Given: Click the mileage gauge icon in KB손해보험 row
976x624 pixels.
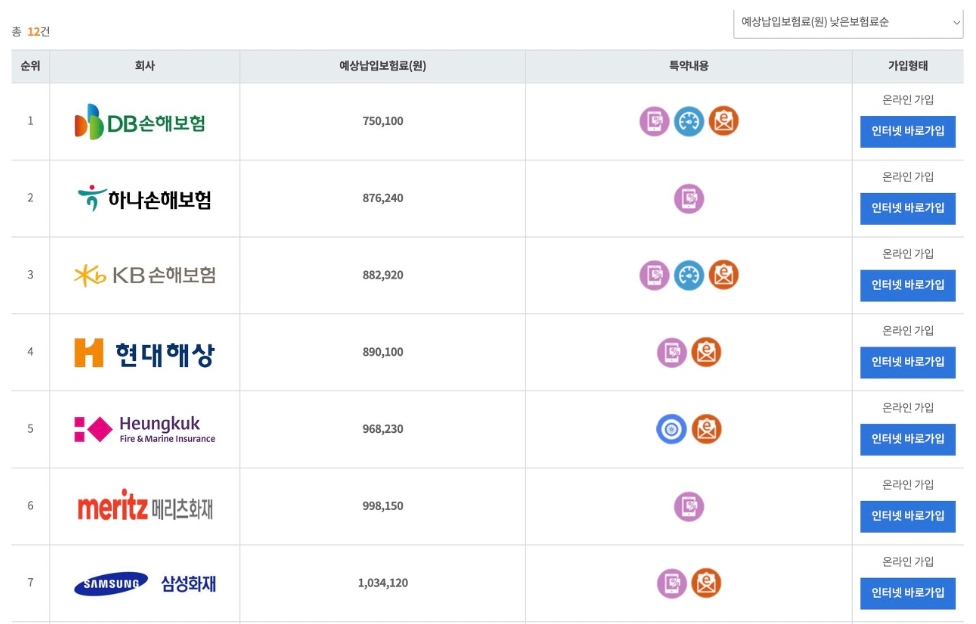Looking at the screenshot, I should (690, 275).
